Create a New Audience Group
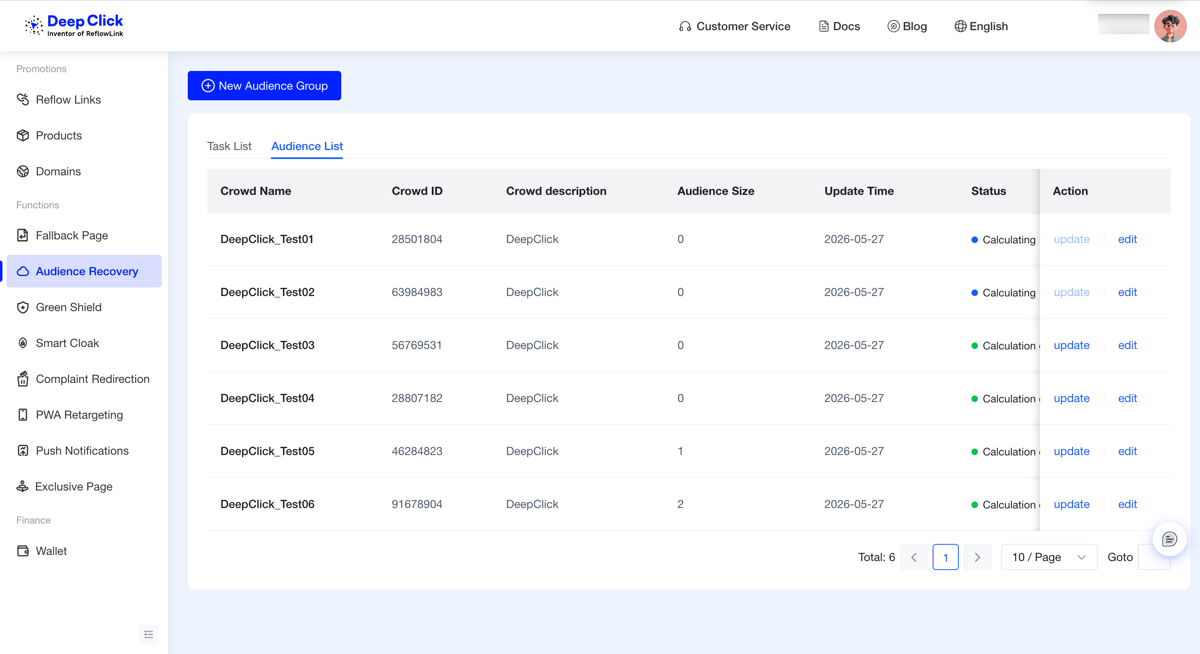 (264, 86)
